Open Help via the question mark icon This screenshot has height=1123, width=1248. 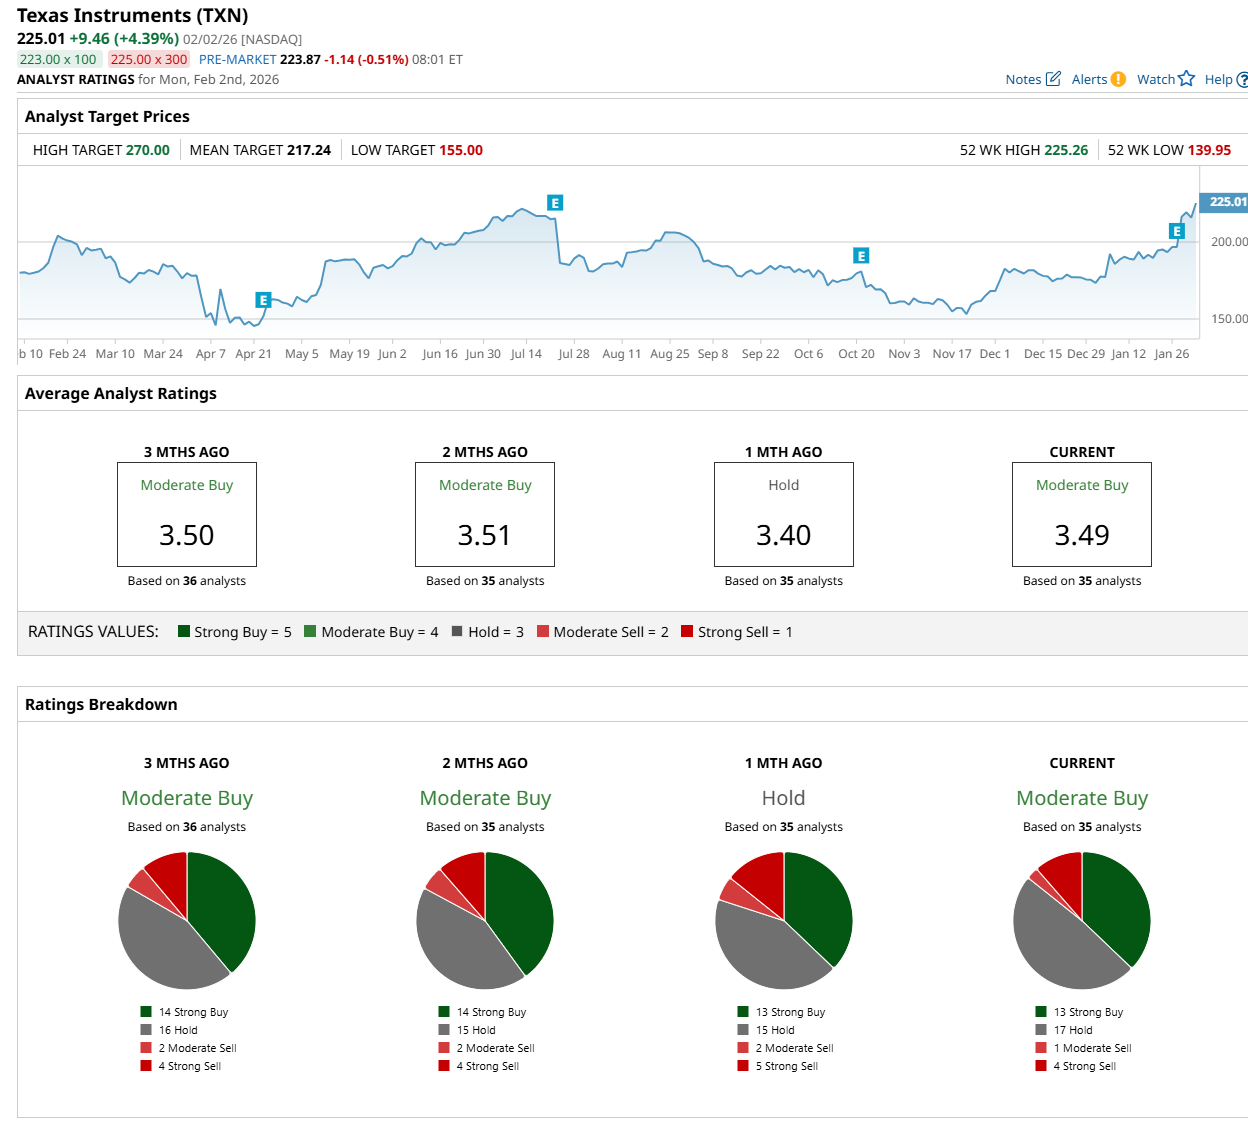coord(1242,80)
